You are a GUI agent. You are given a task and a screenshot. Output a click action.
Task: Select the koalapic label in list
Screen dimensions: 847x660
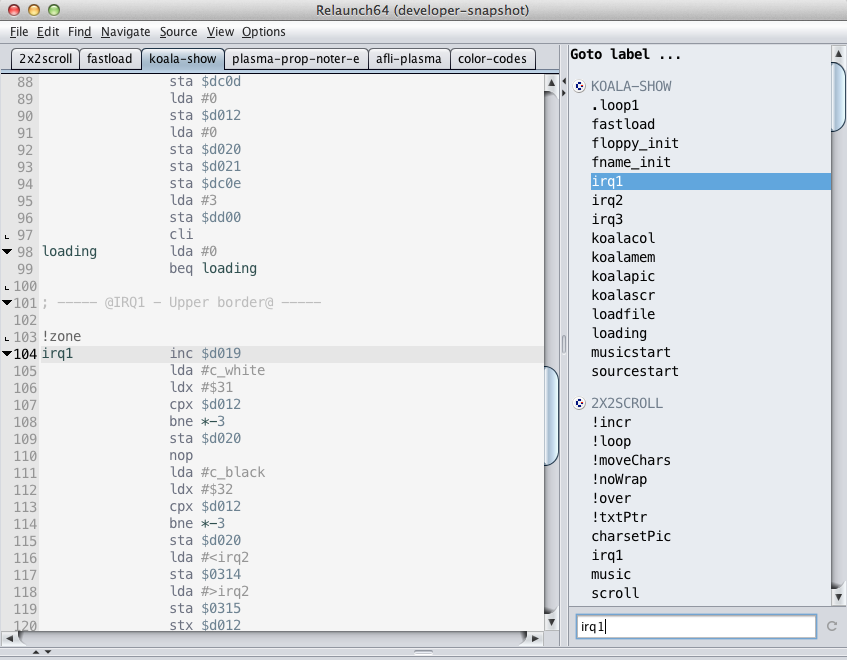(623, 276)
